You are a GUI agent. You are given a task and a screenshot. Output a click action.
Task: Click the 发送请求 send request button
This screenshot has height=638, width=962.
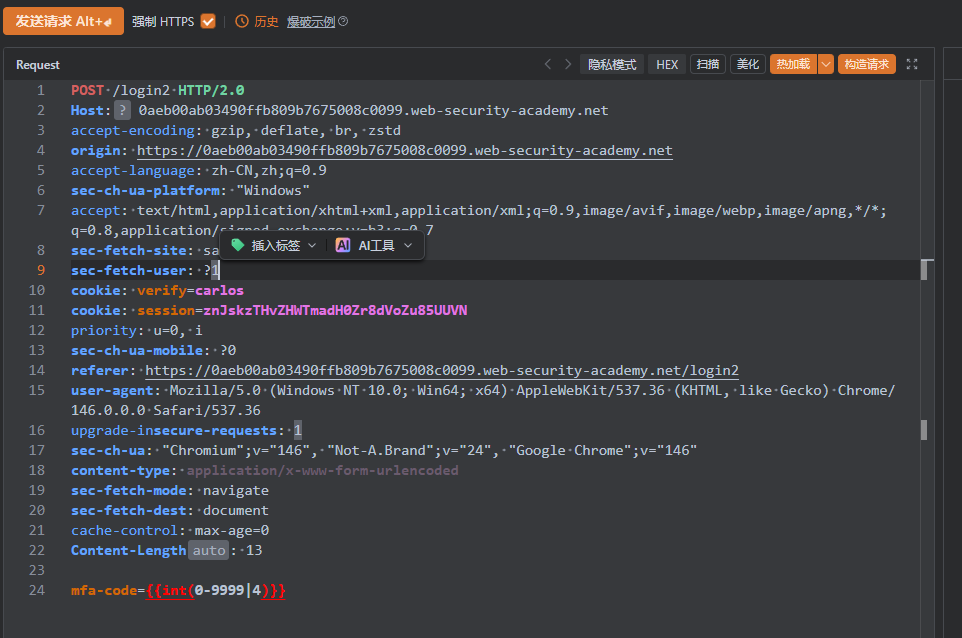(63, 21)
